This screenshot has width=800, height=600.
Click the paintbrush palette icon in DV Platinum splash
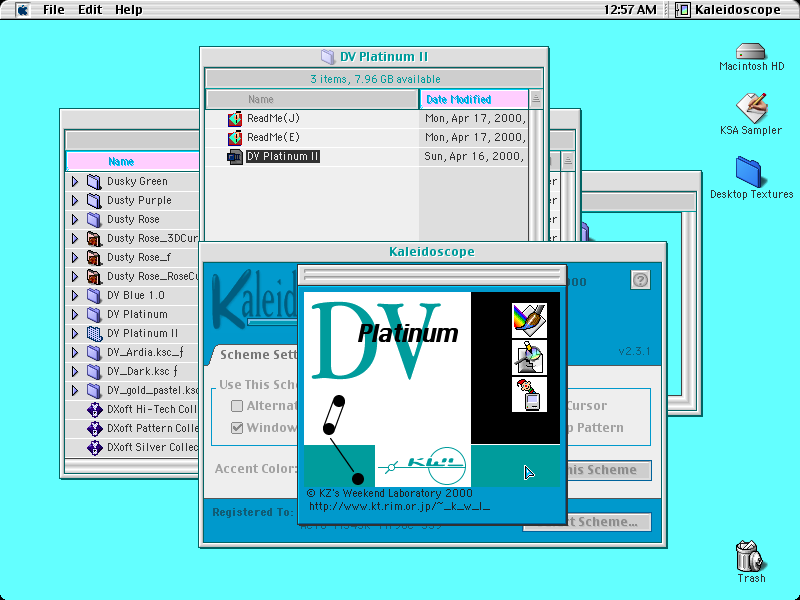(x=529, y=320)
